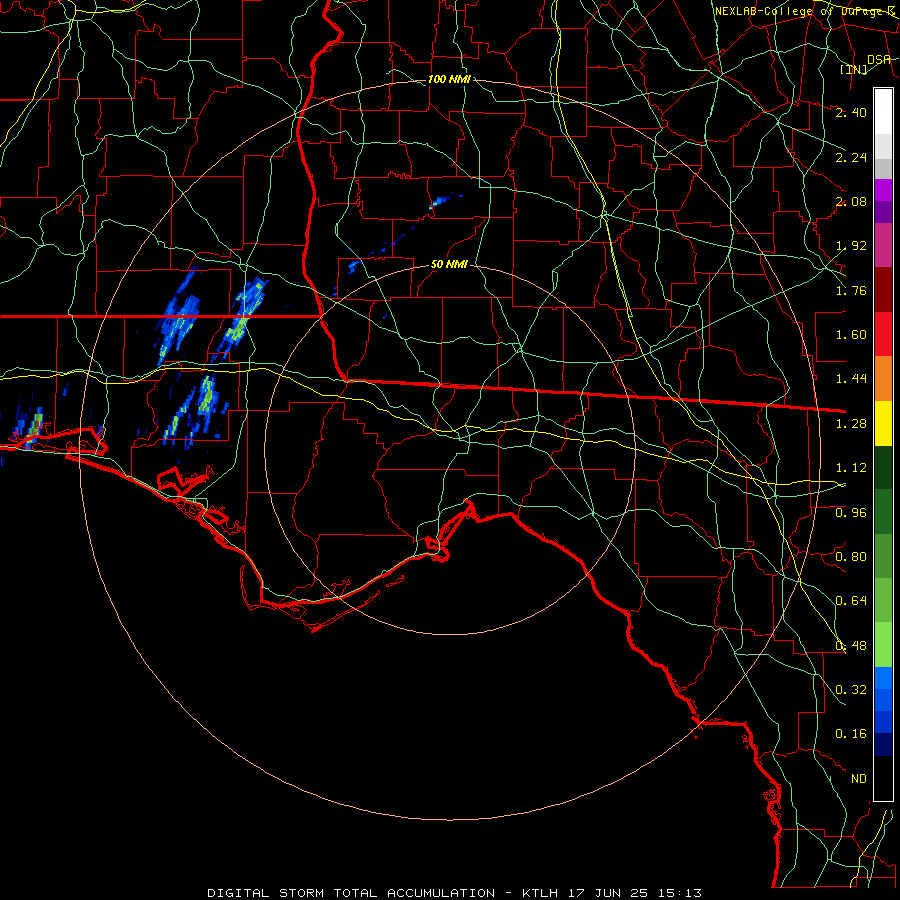Select the bright red legend swatch
900x900 pixels.
[883, 335]
